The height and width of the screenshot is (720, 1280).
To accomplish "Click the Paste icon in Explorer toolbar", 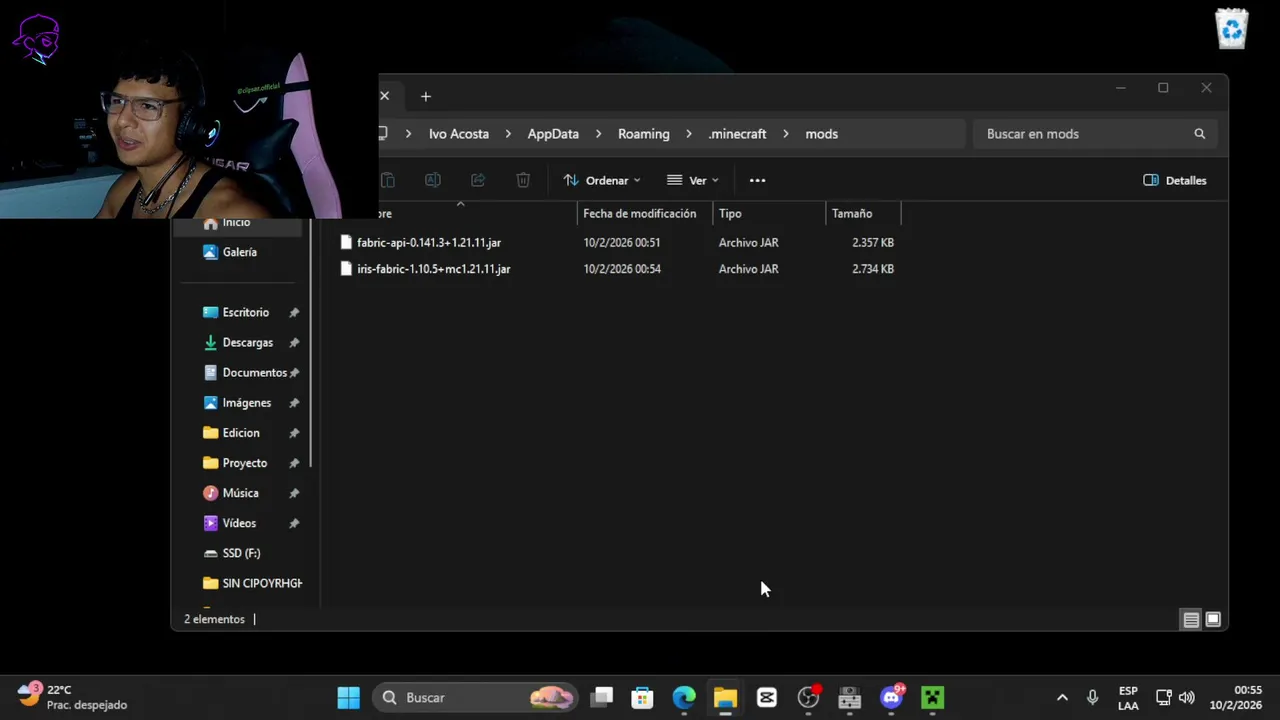I will pyautogui.click(x=388, y=180).
